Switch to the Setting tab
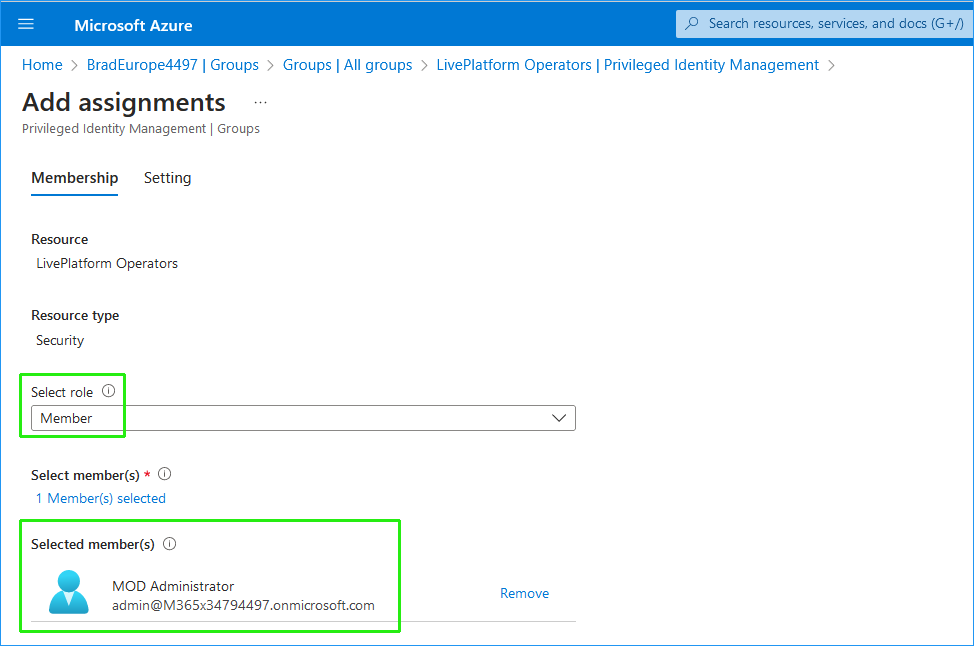Screen dimensions: 974x646 [x=168, y=178]
